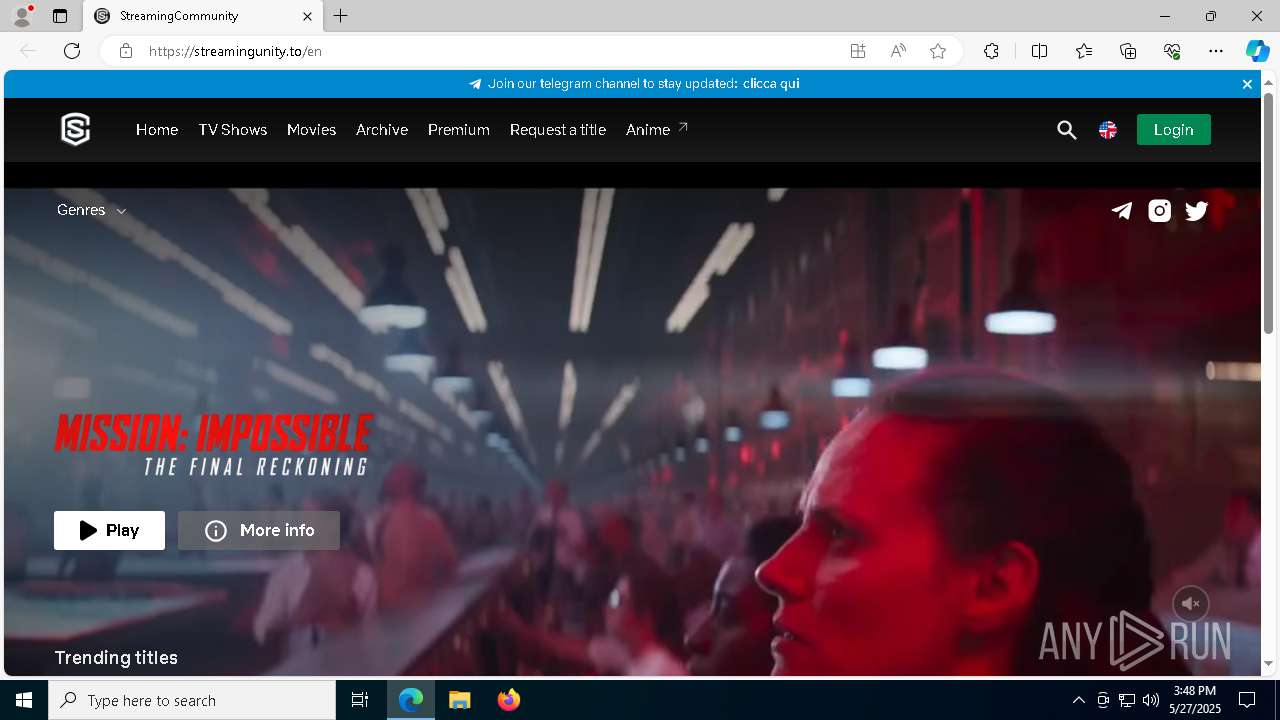This screenshot has width=1280, height=720.
Task: Launch the Copilot sidebar icon
Action: (x=1257, y=51)
